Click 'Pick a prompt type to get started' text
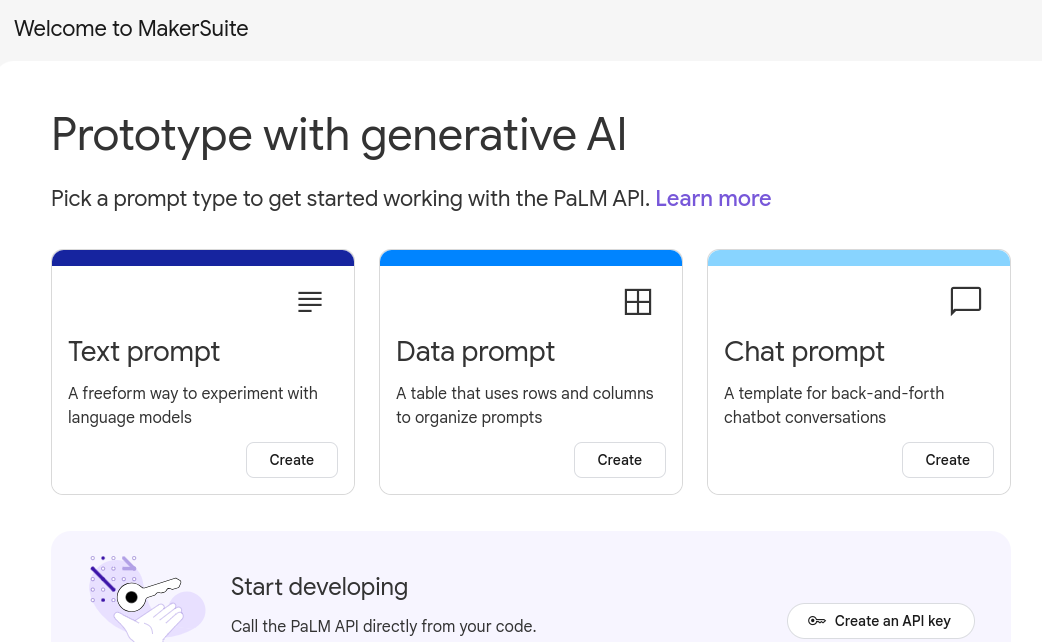This screenshot has height=642, width=1042. 350,199
